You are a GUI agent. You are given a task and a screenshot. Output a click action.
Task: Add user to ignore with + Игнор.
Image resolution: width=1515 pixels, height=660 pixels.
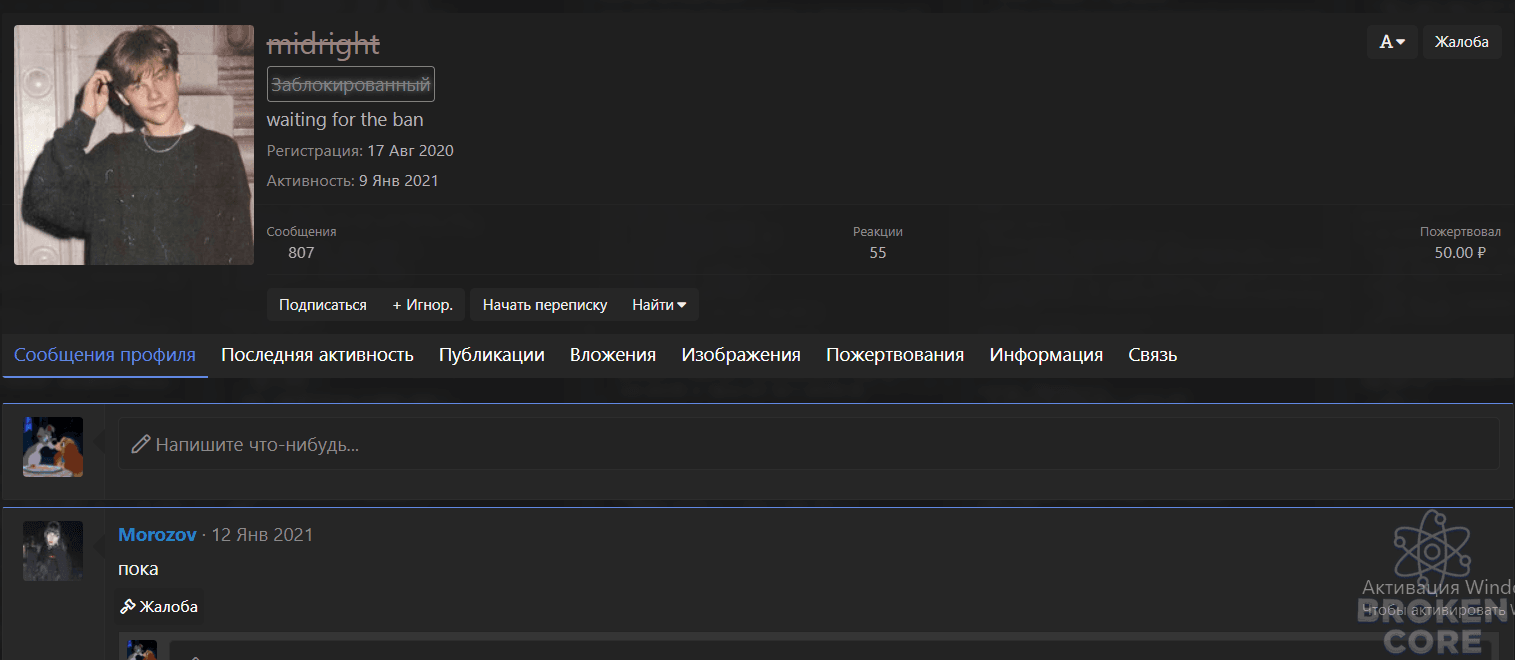point(422,305)
